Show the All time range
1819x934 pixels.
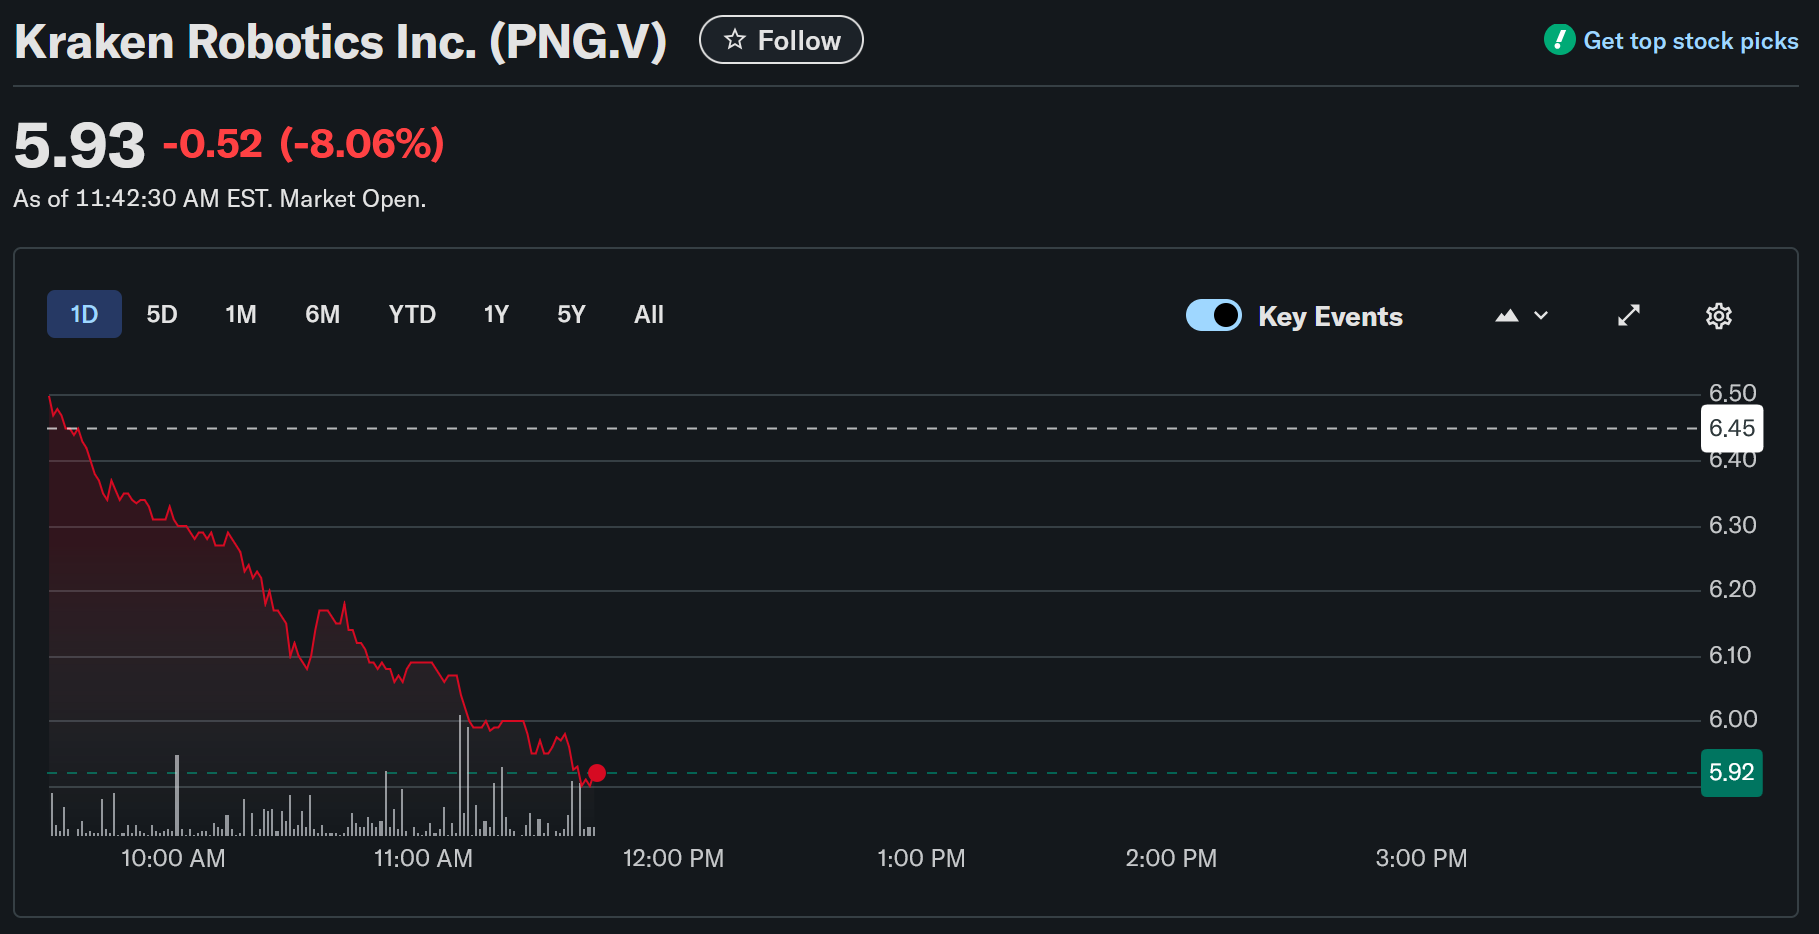(x=649, y=314)
